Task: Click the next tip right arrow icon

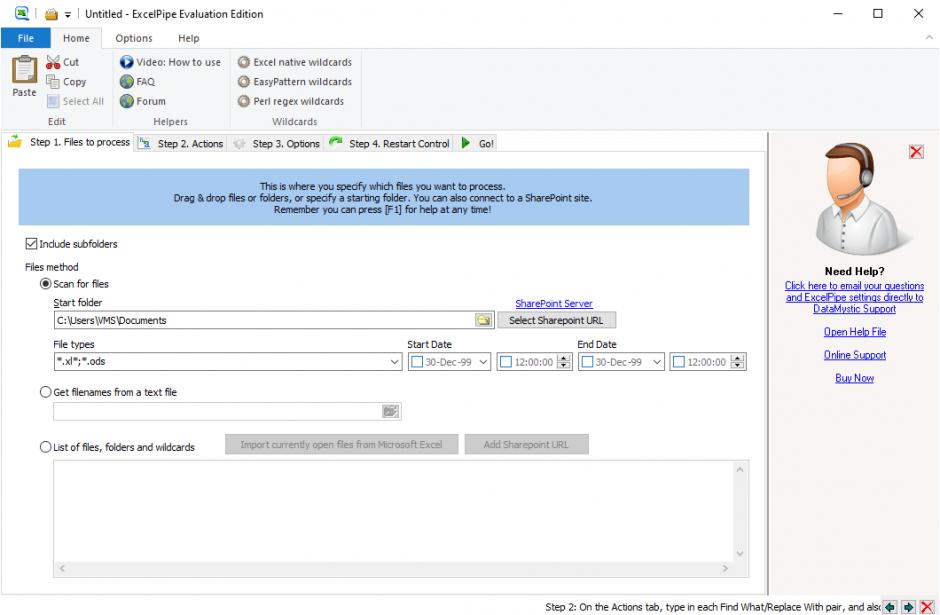Action: [909, 607]
